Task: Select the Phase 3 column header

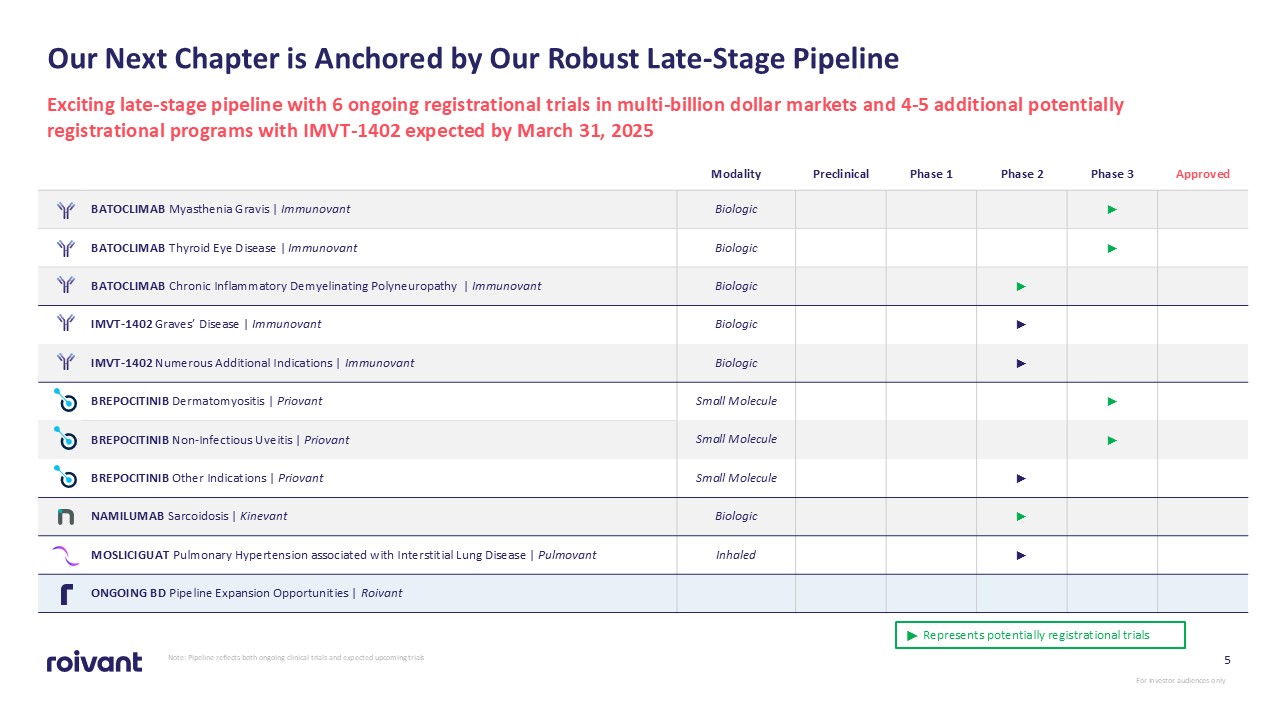Action: [x=1112, y=174]
